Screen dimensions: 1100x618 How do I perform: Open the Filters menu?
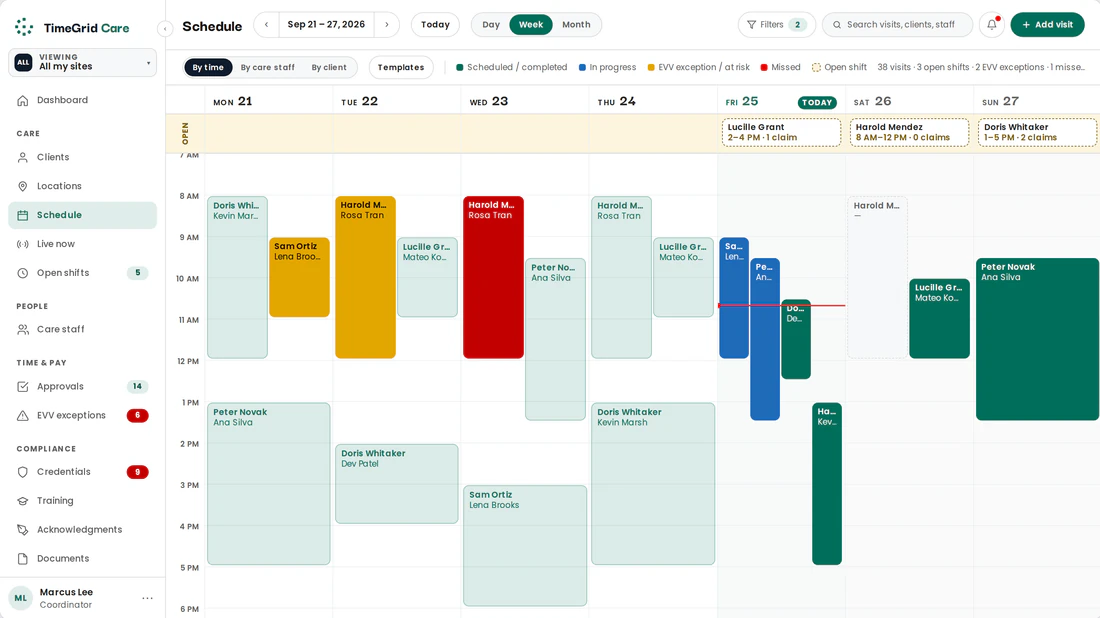(x=777, y=25)
